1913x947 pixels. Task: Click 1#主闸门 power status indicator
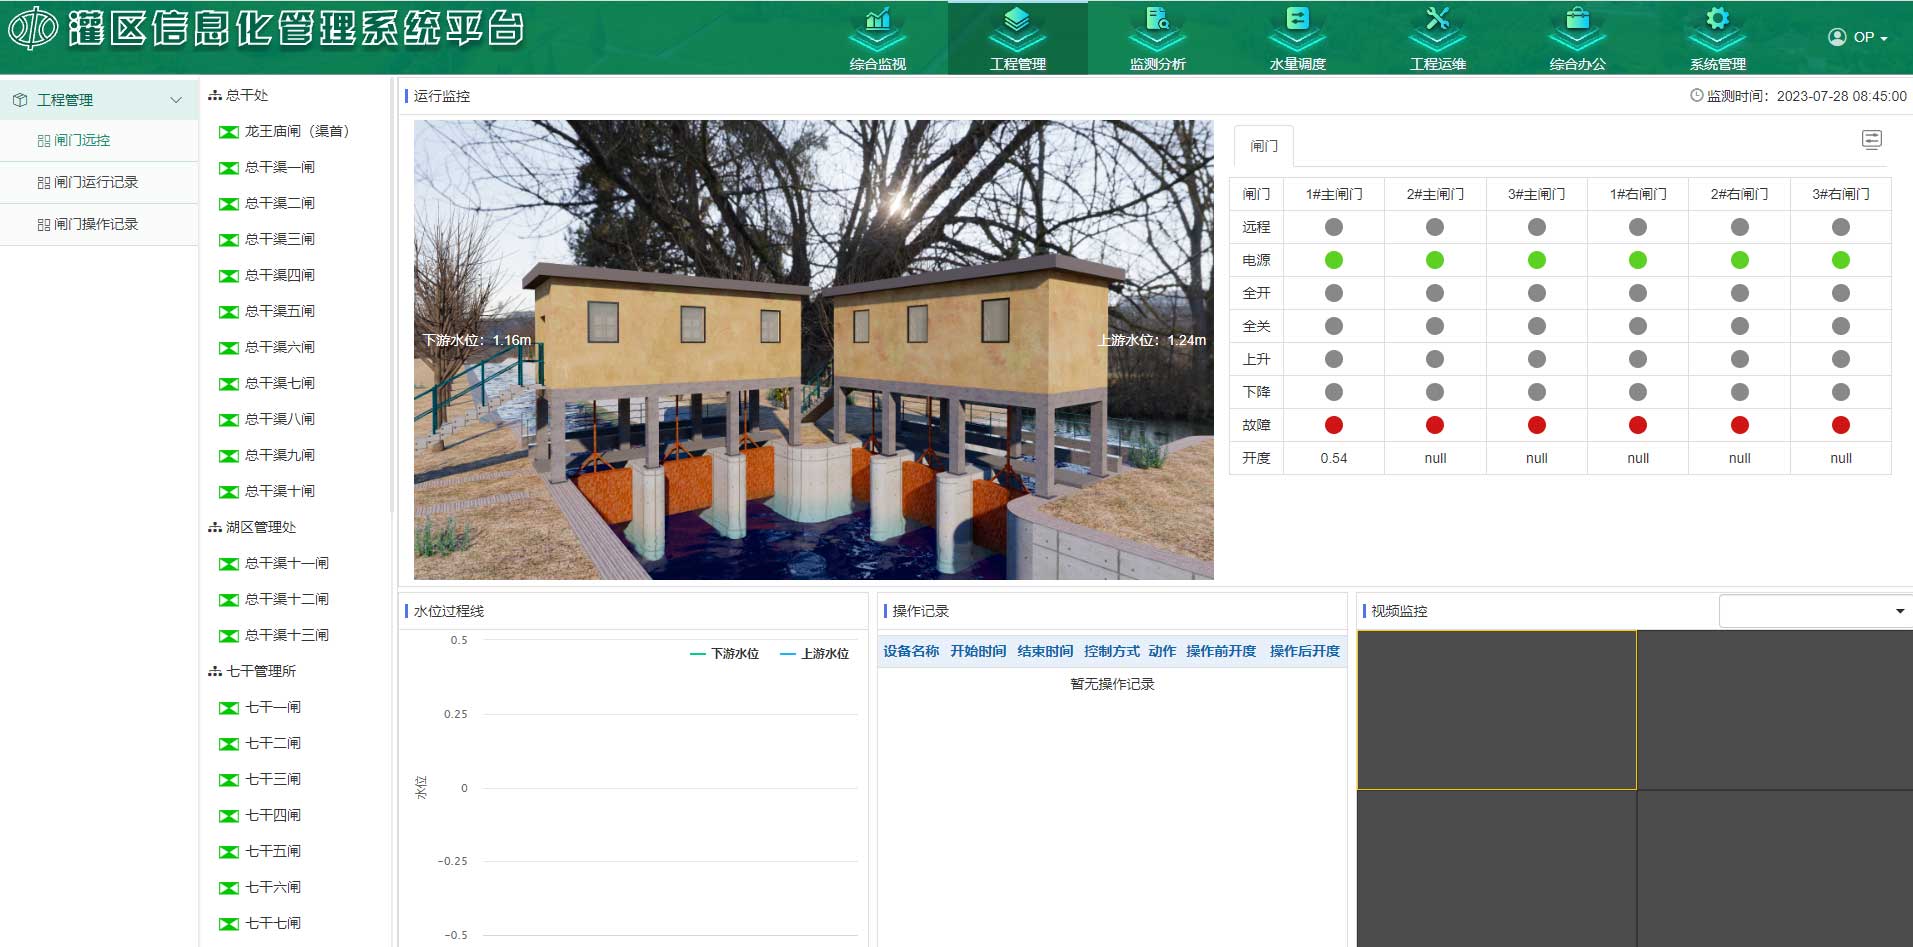pos(1333,260)
